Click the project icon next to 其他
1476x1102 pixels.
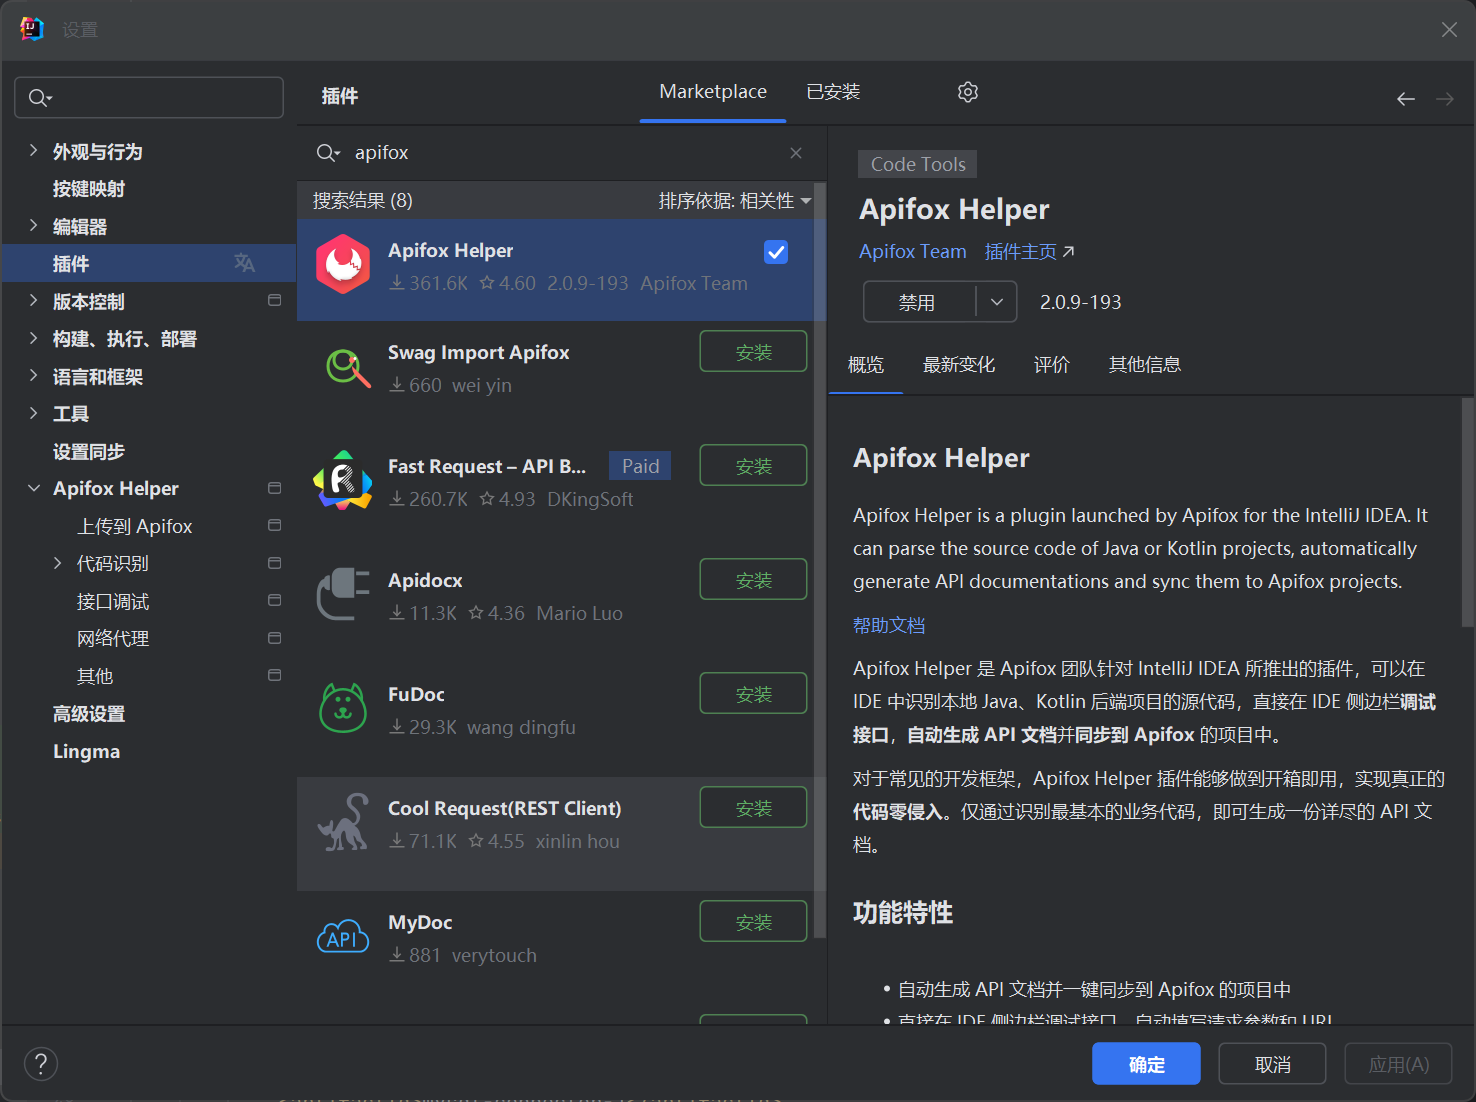coord(274,675)
